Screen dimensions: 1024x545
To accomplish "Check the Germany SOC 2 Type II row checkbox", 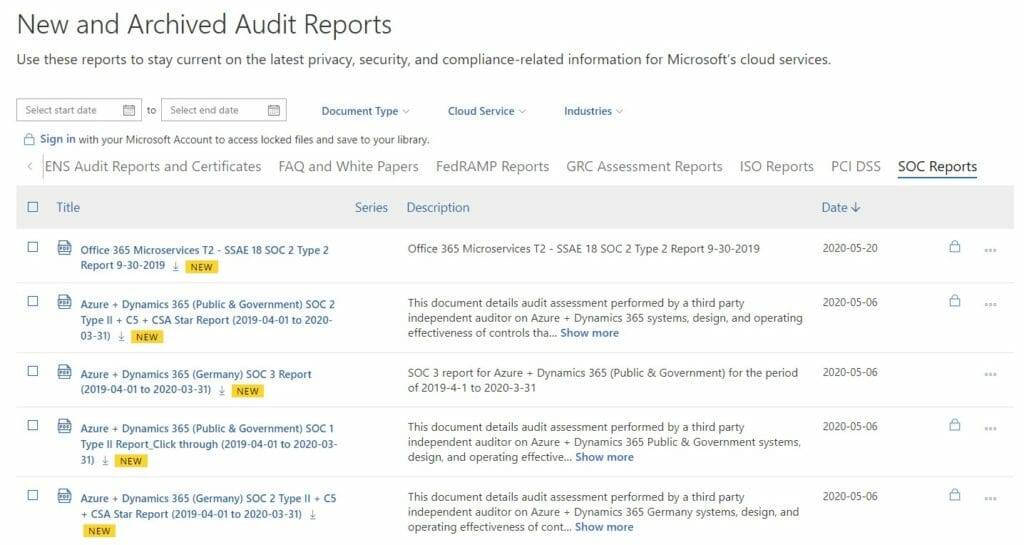I will 33,495.
